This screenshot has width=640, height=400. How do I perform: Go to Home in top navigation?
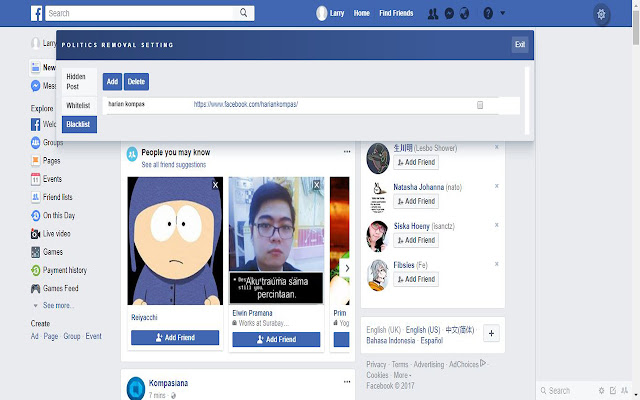362,13
